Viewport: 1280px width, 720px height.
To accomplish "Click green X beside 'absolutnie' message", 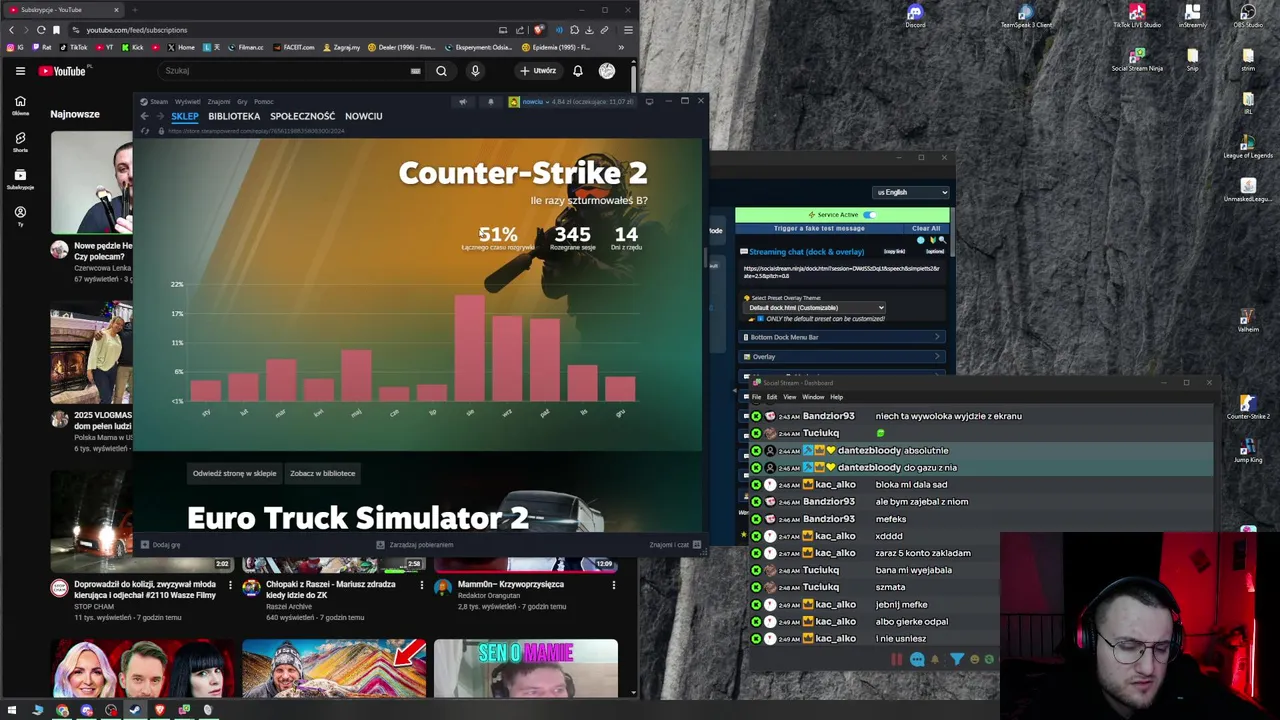I will point(756,451).
